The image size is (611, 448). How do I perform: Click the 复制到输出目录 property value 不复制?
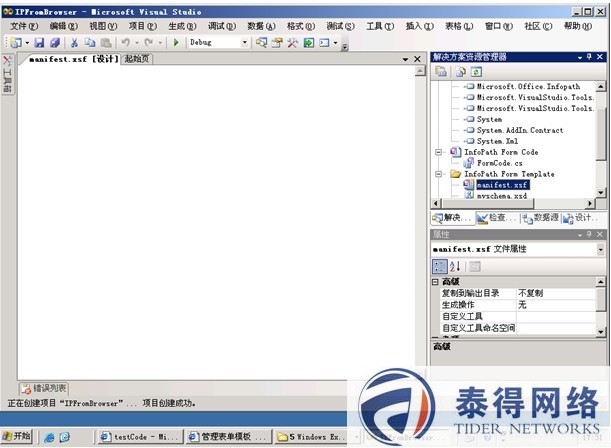[556, 293]
